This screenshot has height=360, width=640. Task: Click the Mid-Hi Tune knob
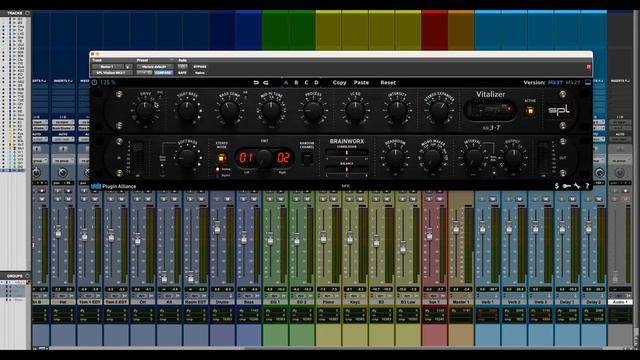coord(271,111)
